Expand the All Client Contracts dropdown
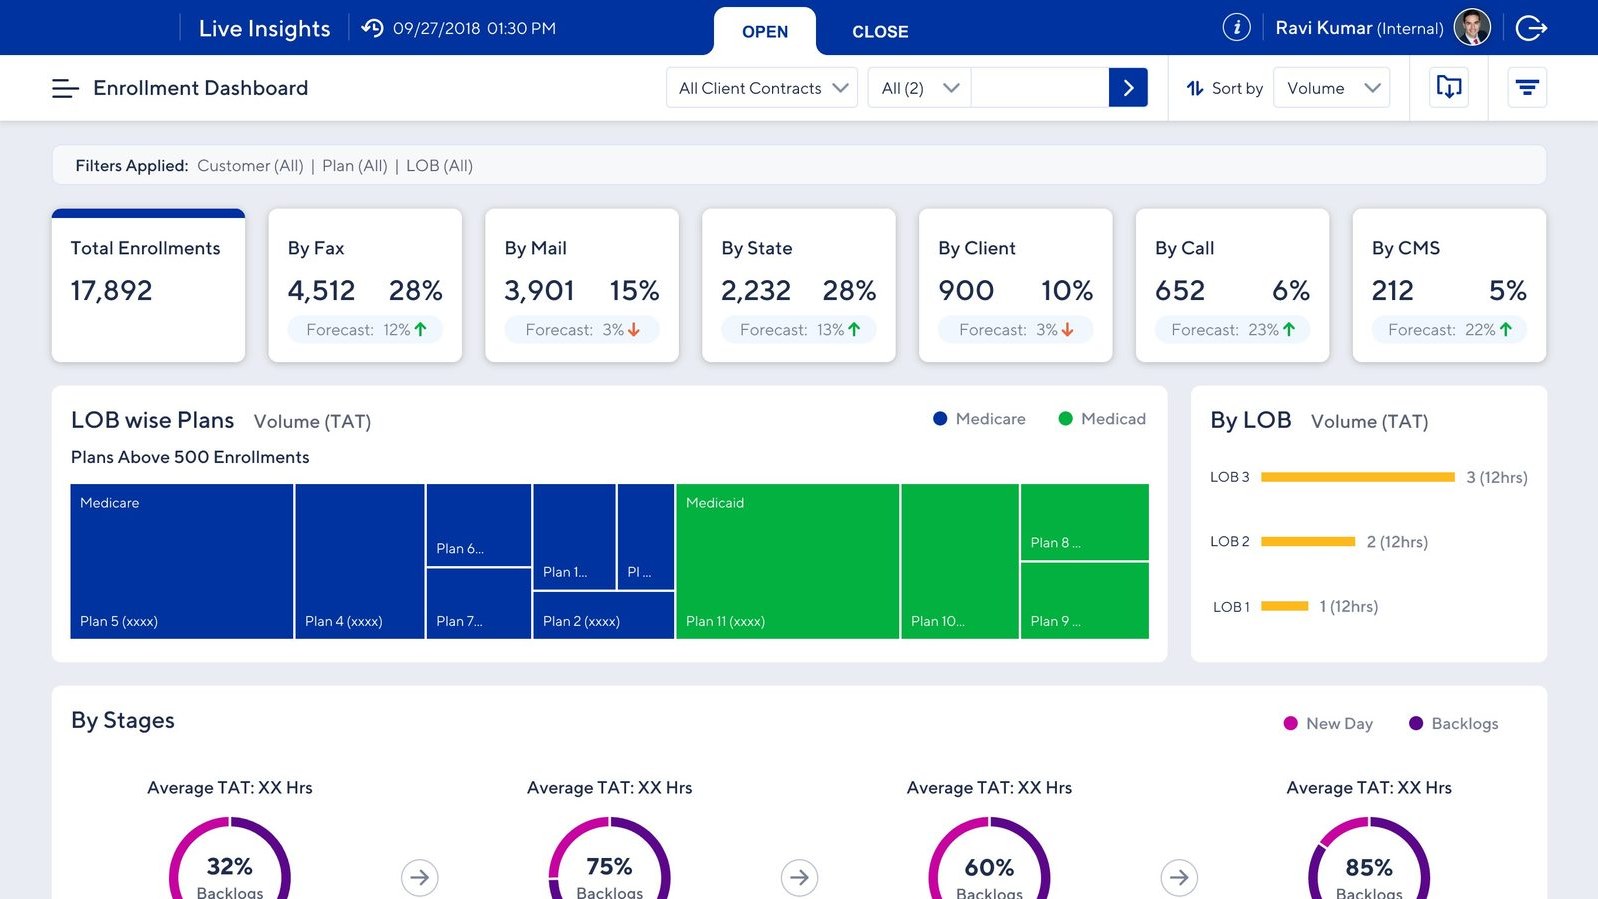Viewport: 1598px width, 899px height. [x=762, y=88]
